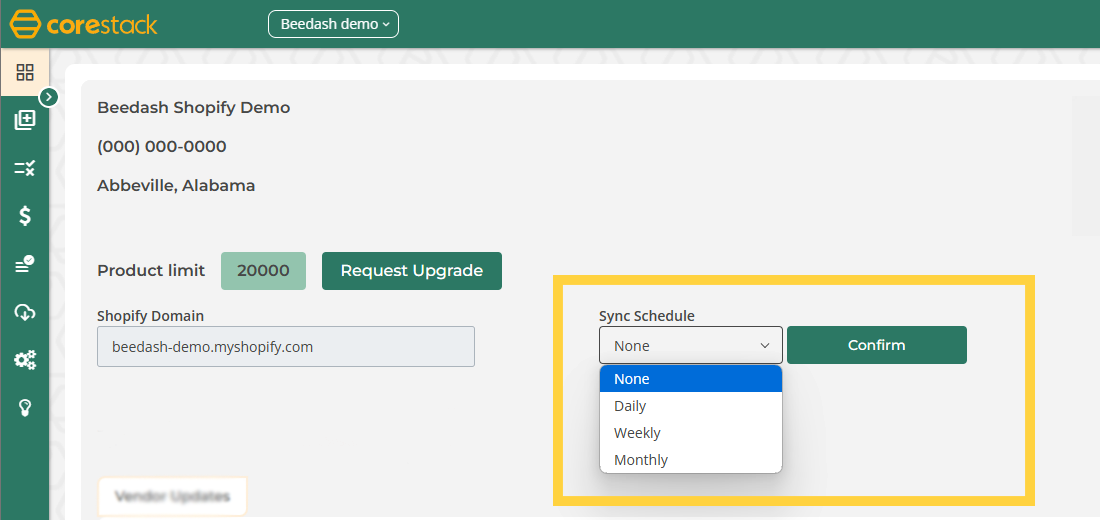Click the Request Upgrade button
This screenshot has width=1100, height=520.
tap(412, 271)
